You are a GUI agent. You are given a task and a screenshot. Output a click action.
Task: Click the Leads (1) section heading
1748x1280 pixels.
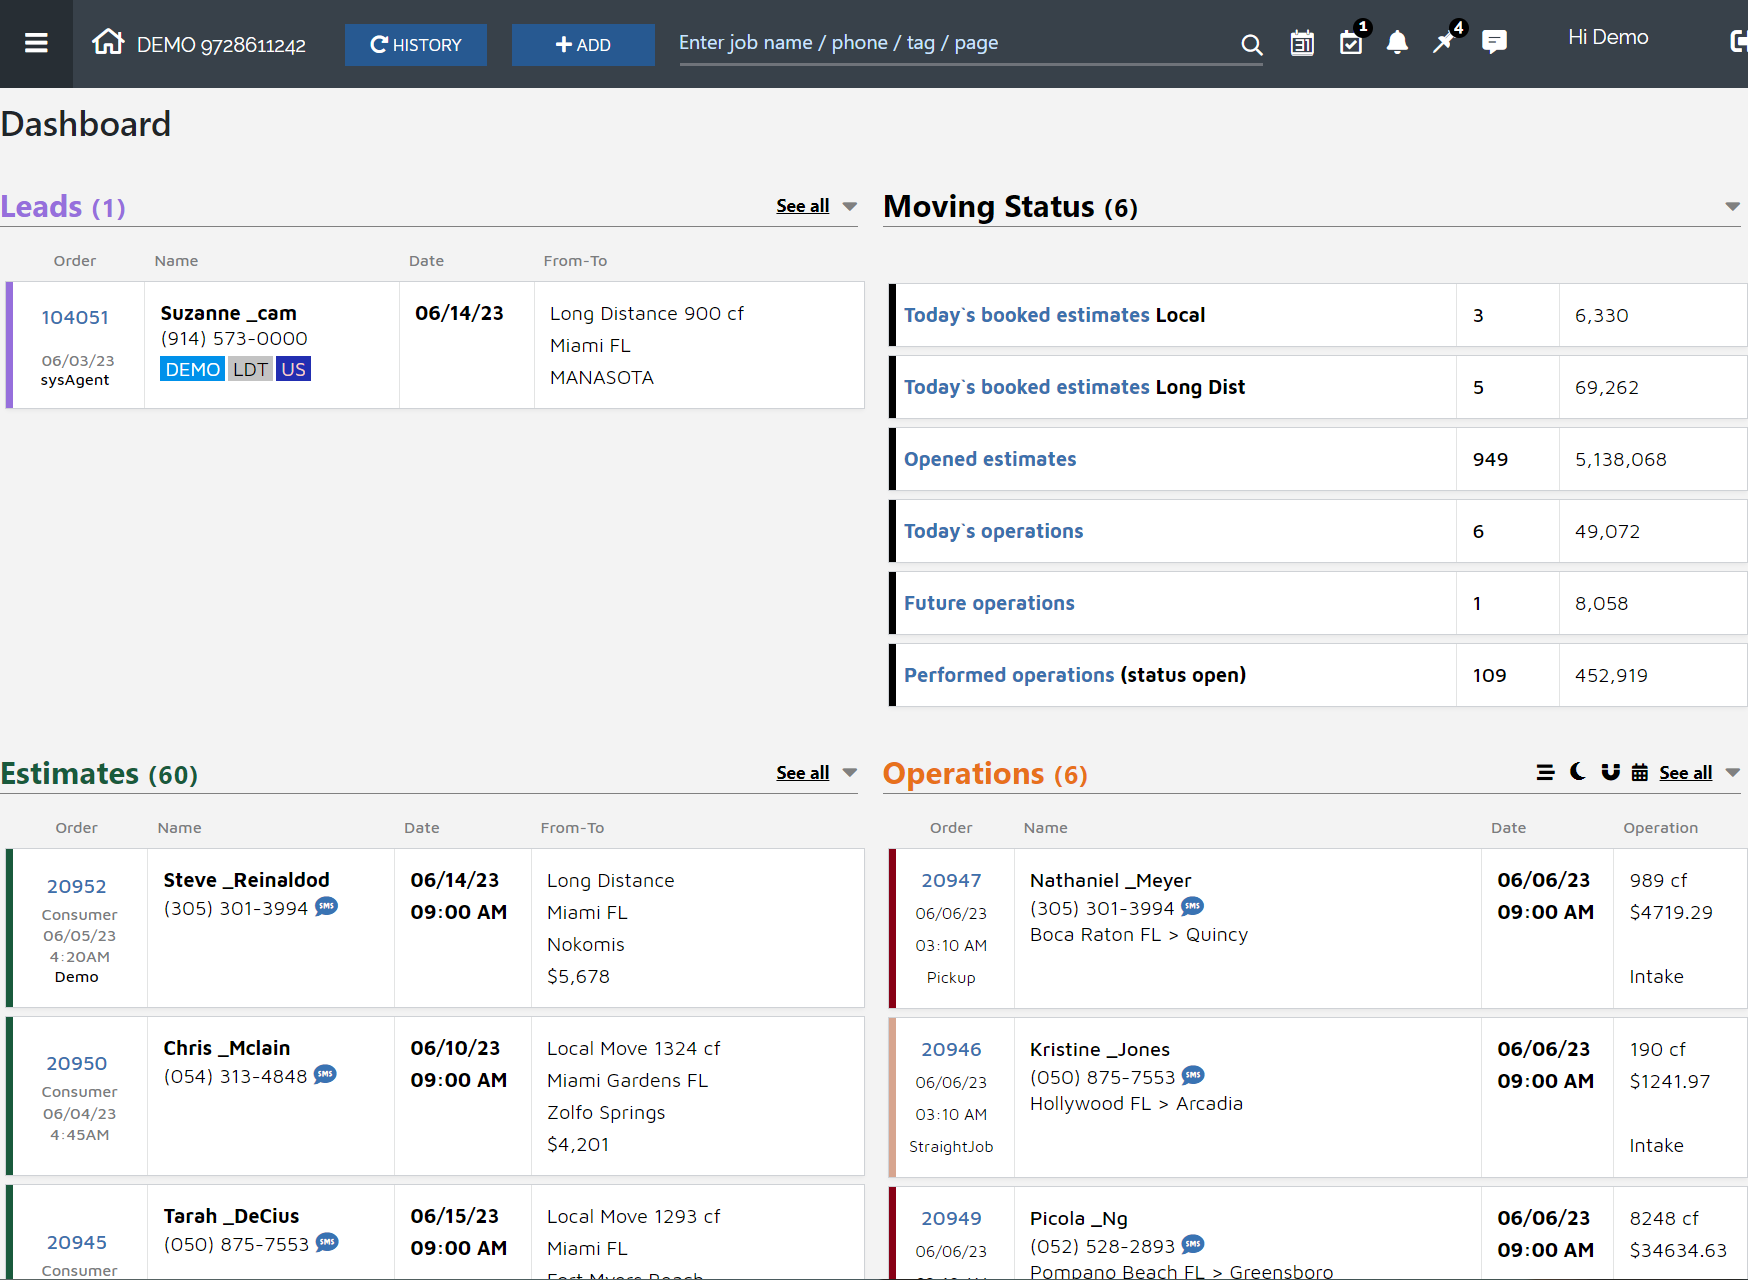[63, 206]
